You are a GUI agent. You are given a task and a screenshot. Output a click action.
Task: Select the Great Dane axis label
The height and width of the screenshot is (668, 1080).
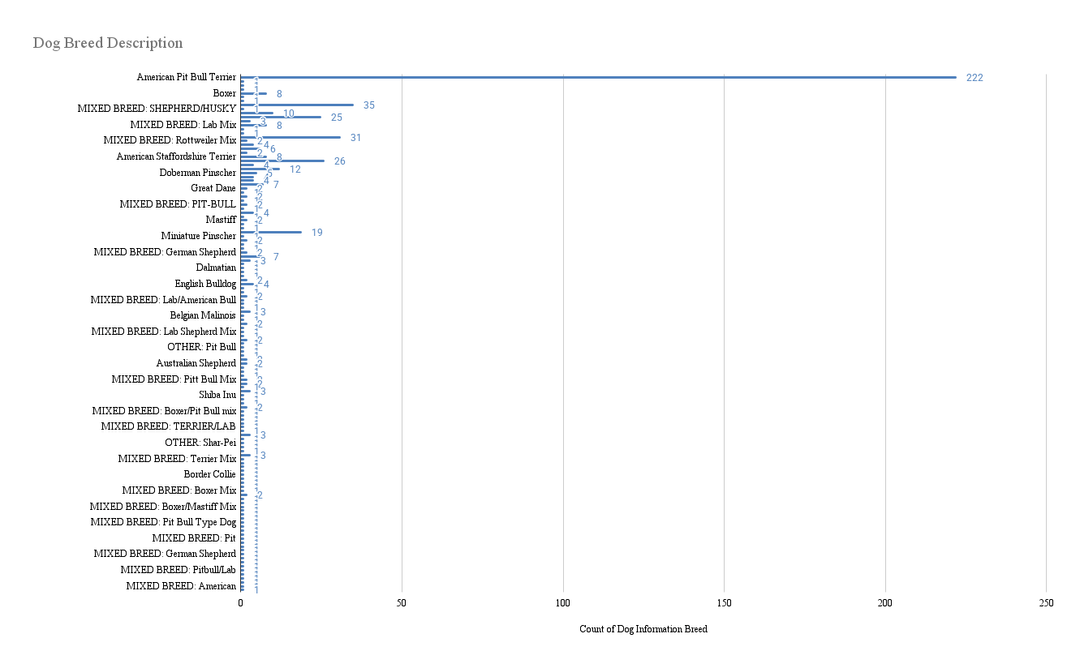[x=213, y=188]
